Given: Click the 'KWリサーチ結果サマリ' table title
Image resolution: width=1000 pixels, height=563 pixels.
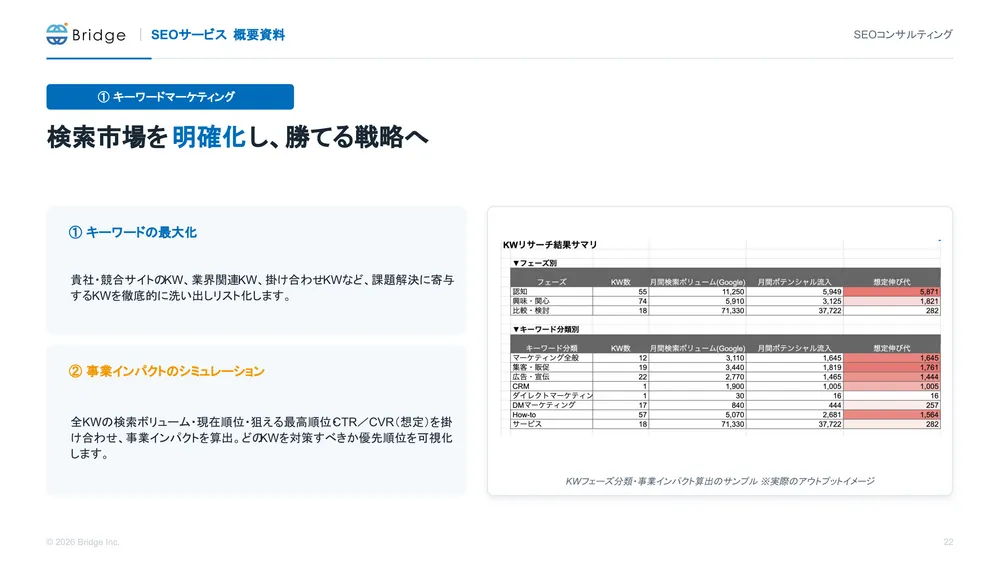Looking at the screenshot, I should click(550, 245).
